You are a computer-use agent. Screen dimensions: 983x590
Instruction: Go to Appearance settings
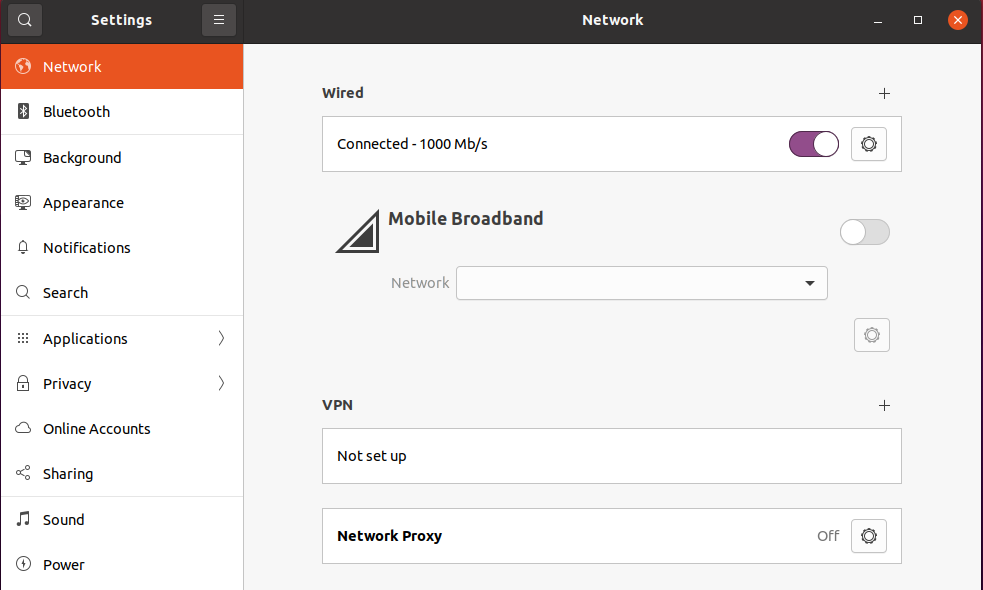pyautogui.click(x=122, y=203)
